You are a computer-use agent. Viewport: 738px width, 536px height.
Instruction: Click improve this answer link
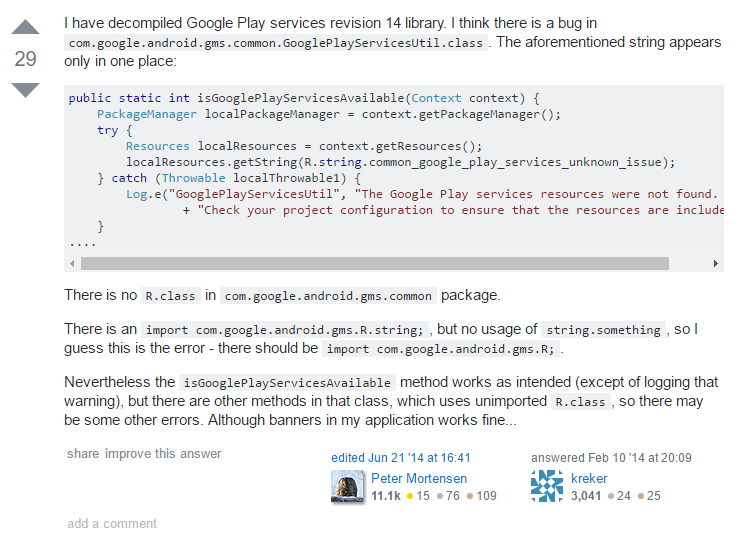163,453
